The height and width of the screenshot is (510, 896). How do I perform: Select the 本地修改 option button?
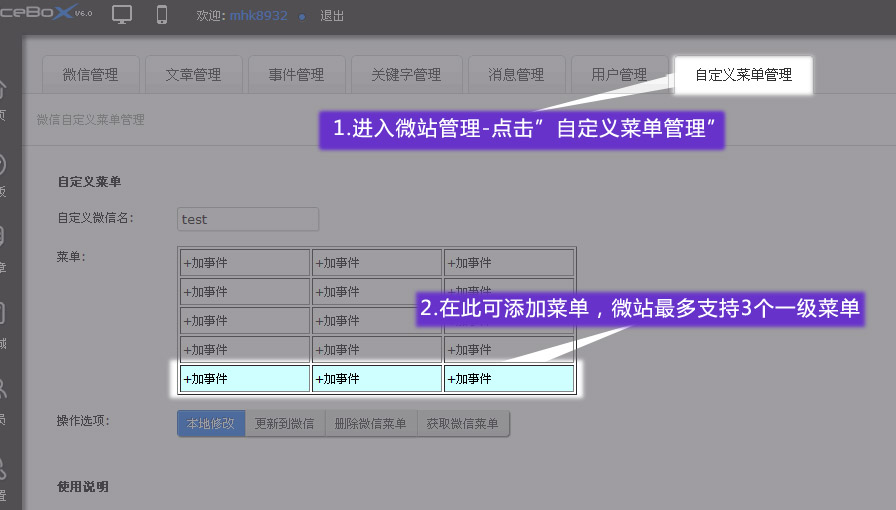click(210, 424)
